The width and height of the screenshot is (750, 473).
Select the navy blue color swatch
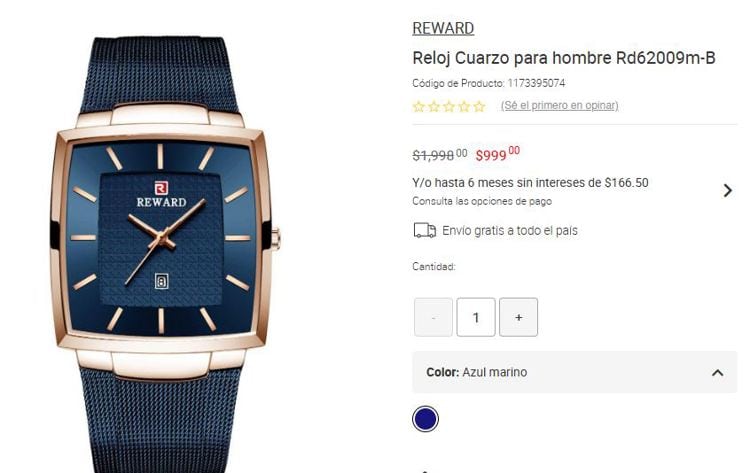[x=425, y=419]
